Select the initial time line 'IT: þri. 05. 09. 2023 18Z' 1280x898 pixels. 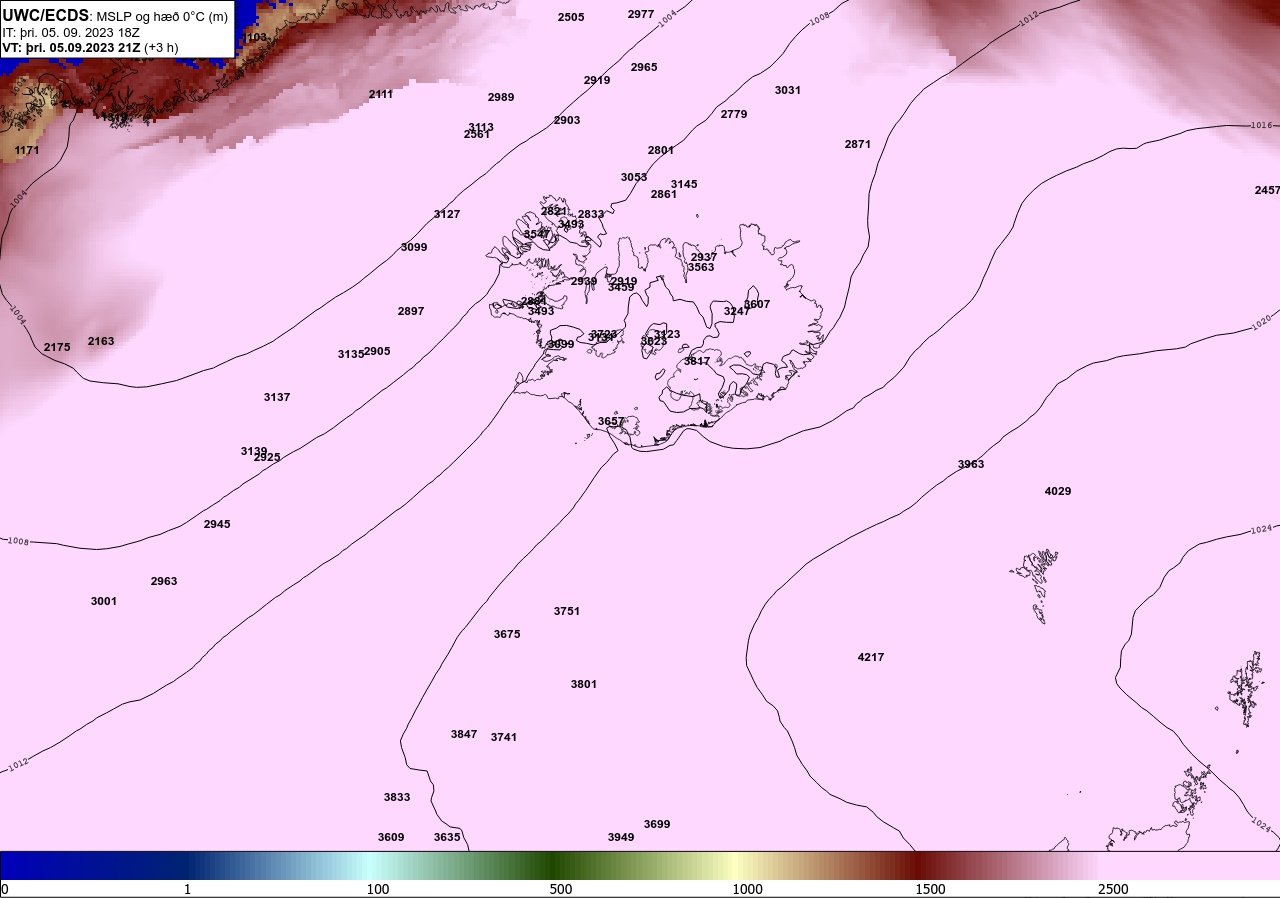(x=71, y=32)
